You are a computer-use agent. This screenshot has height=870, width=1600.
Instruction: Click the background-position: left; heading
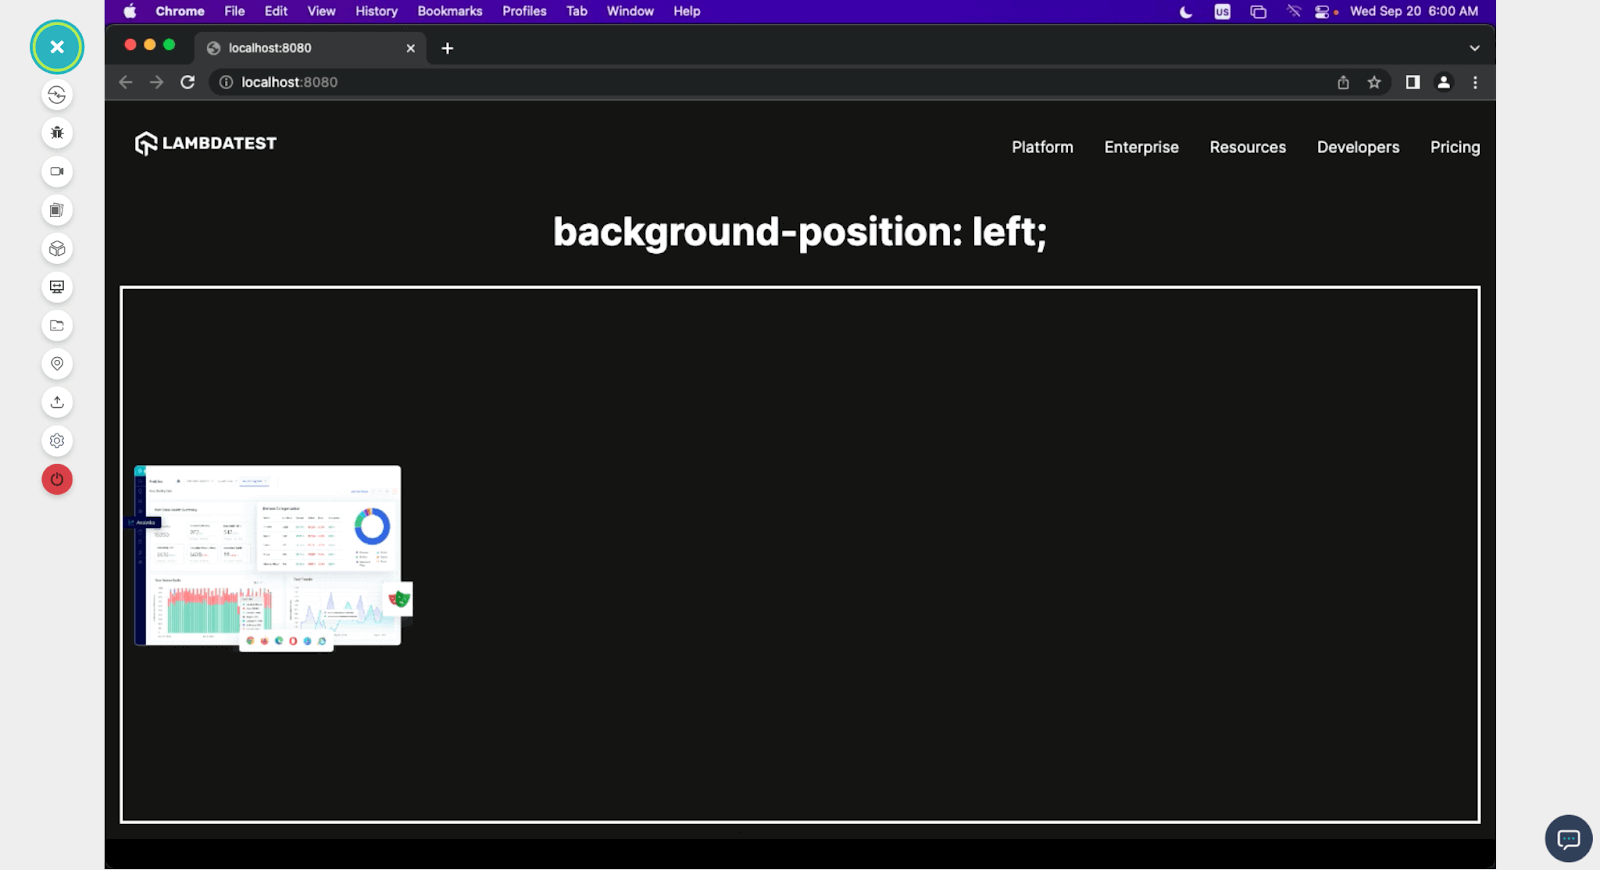click(x=800, y=232)
